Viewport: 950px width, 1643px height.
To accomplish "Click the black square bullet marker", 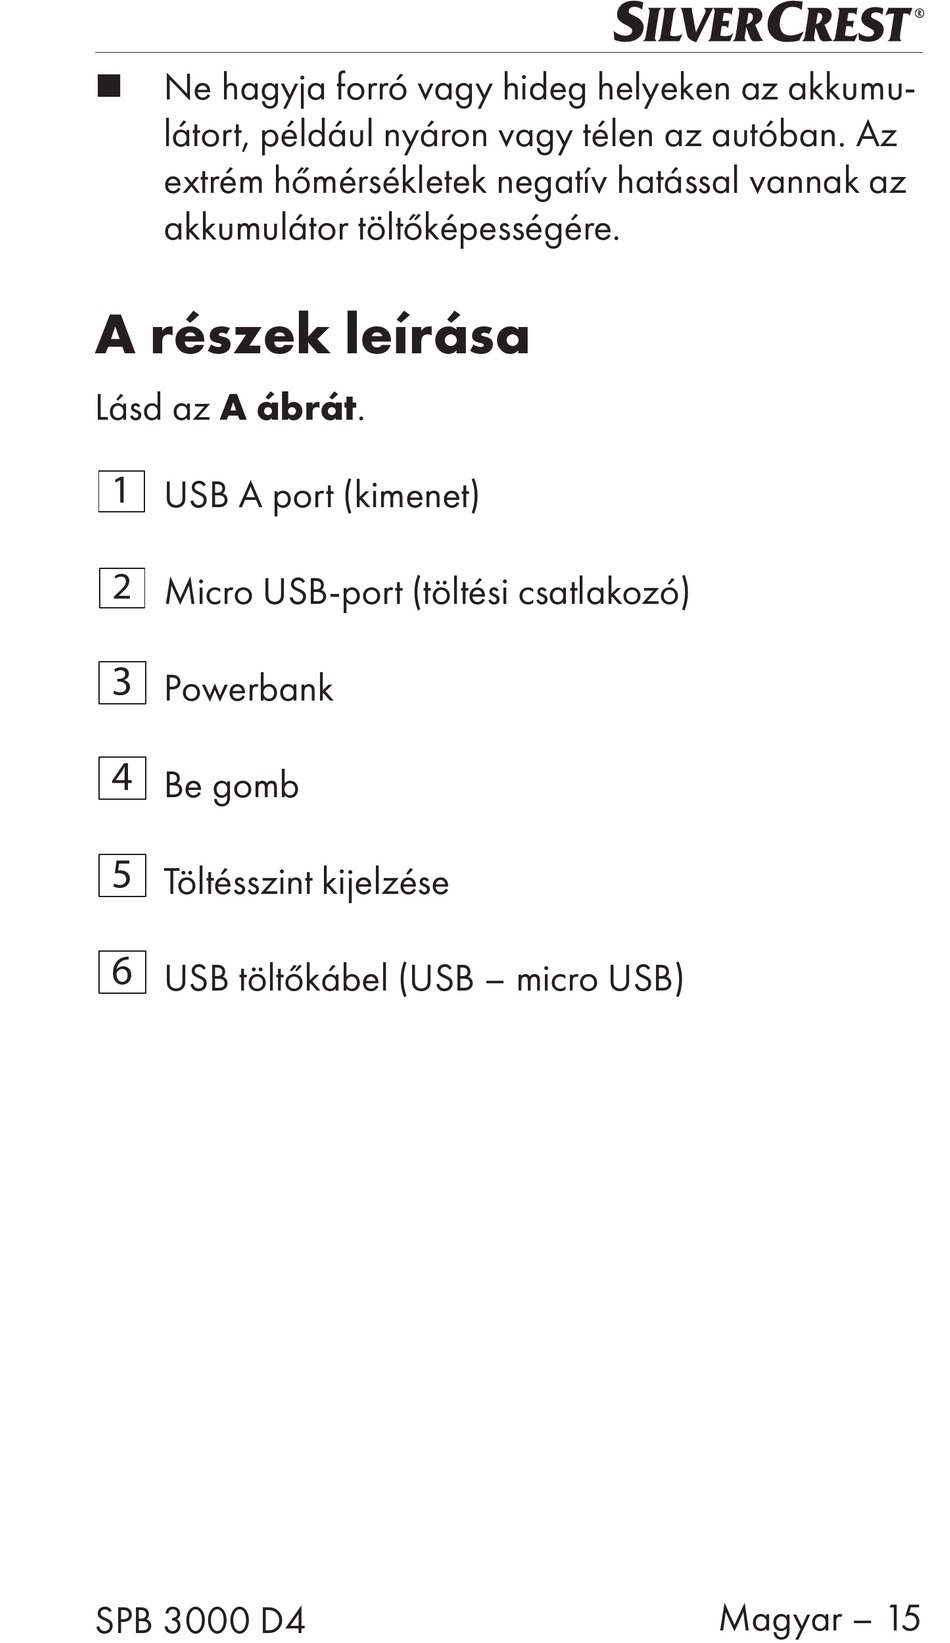I will (x=109, y=86).
